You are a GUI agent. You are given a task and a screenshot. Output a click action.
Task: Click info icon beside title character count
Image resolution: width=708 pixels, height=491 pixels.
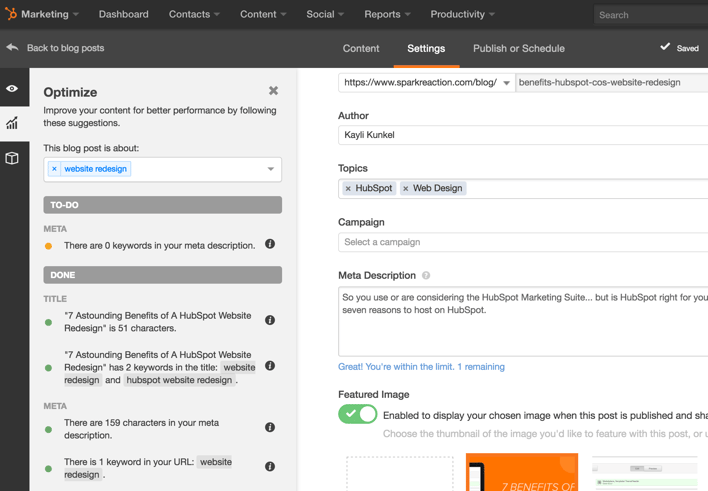tap(270, 321)
